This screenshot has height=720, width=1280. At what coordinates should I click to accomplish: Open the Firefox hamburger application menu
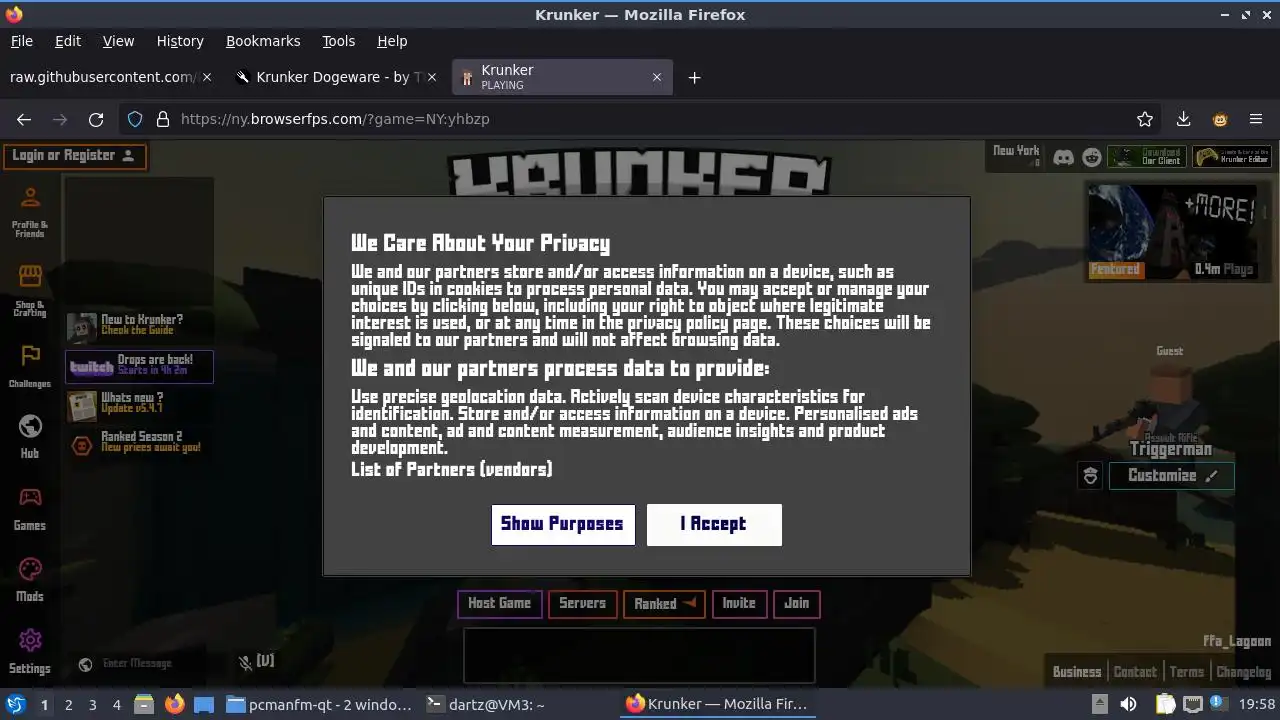[1256, 119]
